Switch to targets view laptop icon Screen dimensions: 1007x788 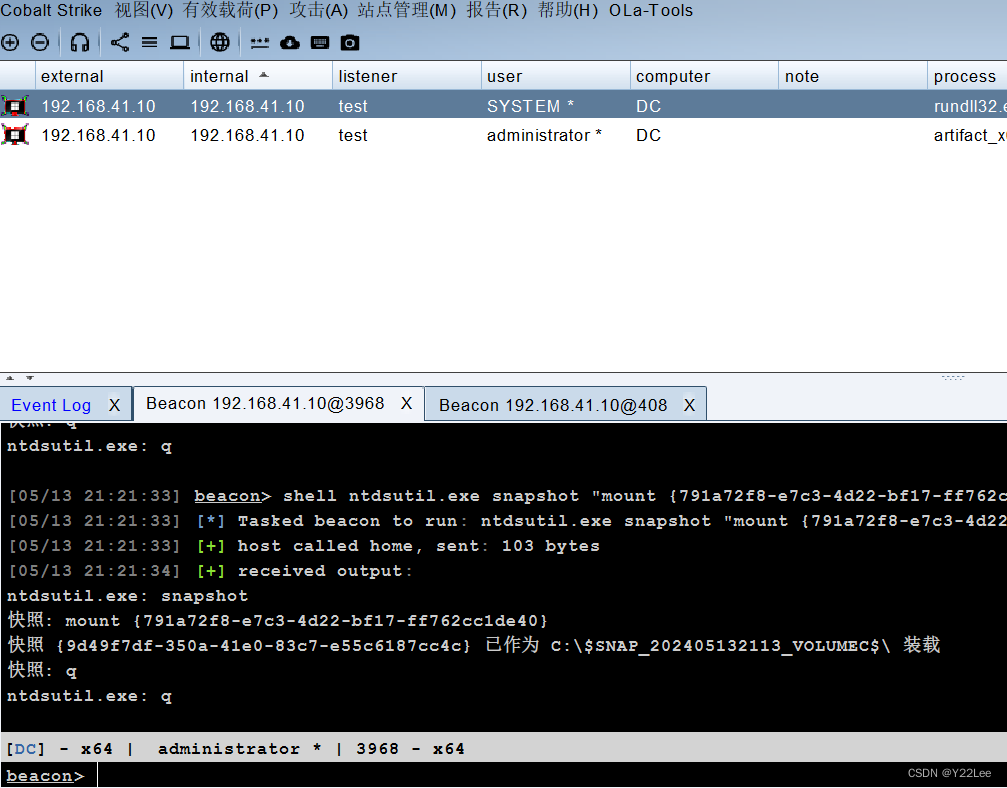pos(180,42)
